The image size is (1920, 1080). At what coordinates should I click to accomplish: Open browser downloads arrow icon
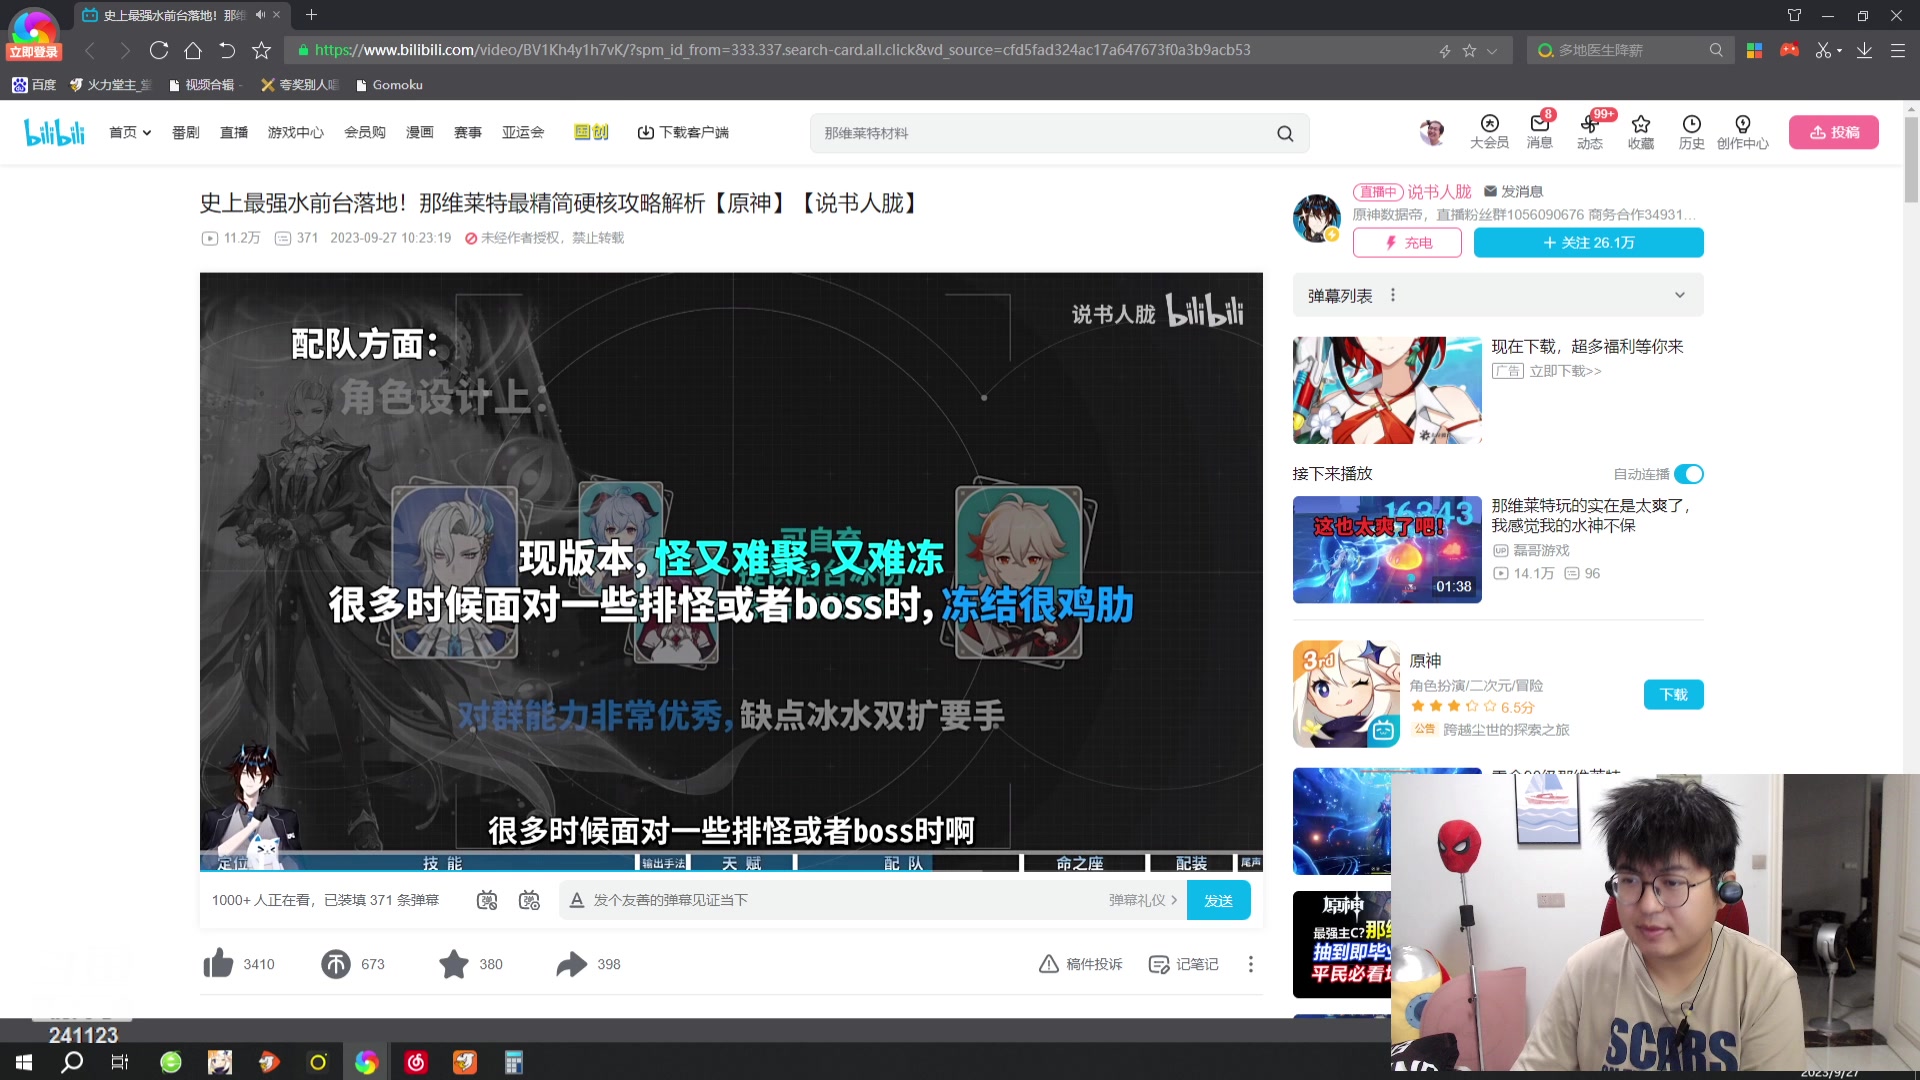tap(1864, 50)
